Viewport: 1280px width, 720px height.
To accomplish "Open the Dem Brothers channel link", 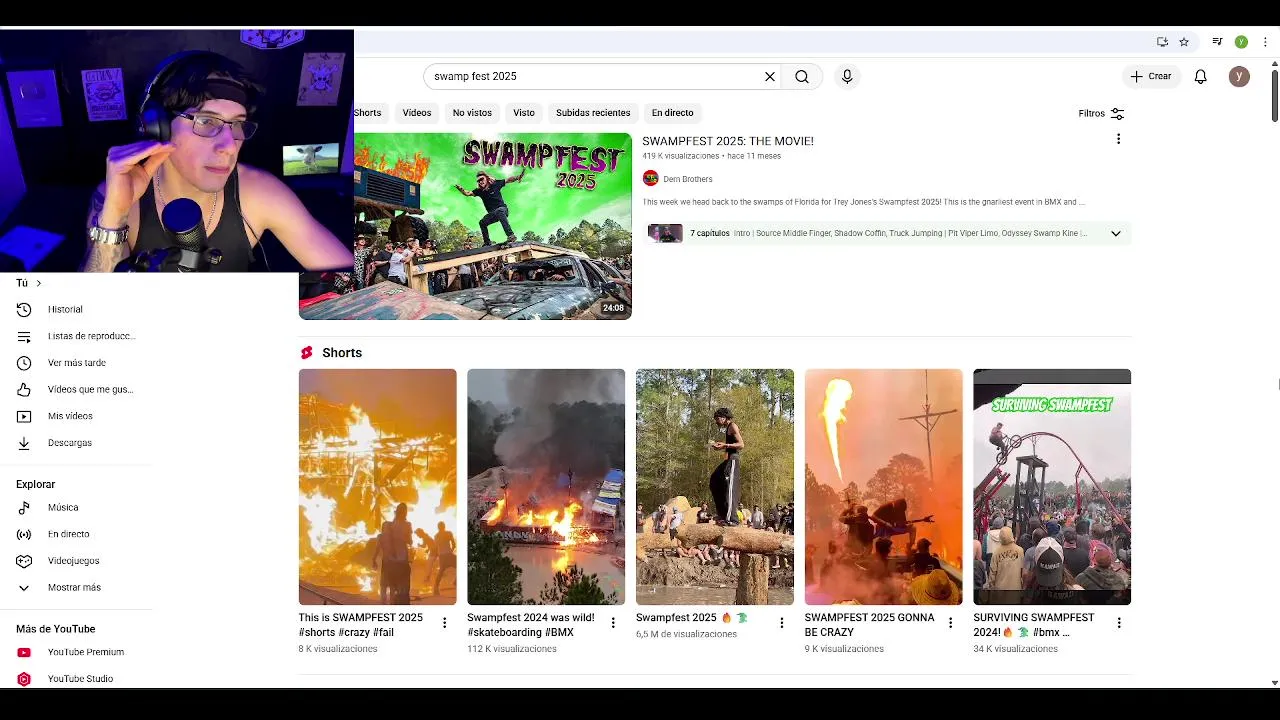I will click(688, 179).
